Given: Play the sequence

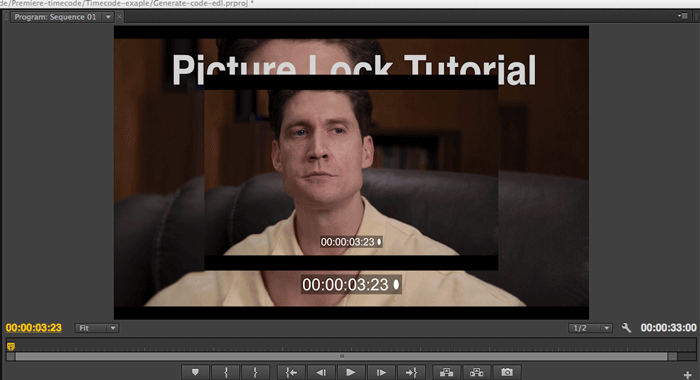Looking at the screenshot, I should [x=351, y=372].
